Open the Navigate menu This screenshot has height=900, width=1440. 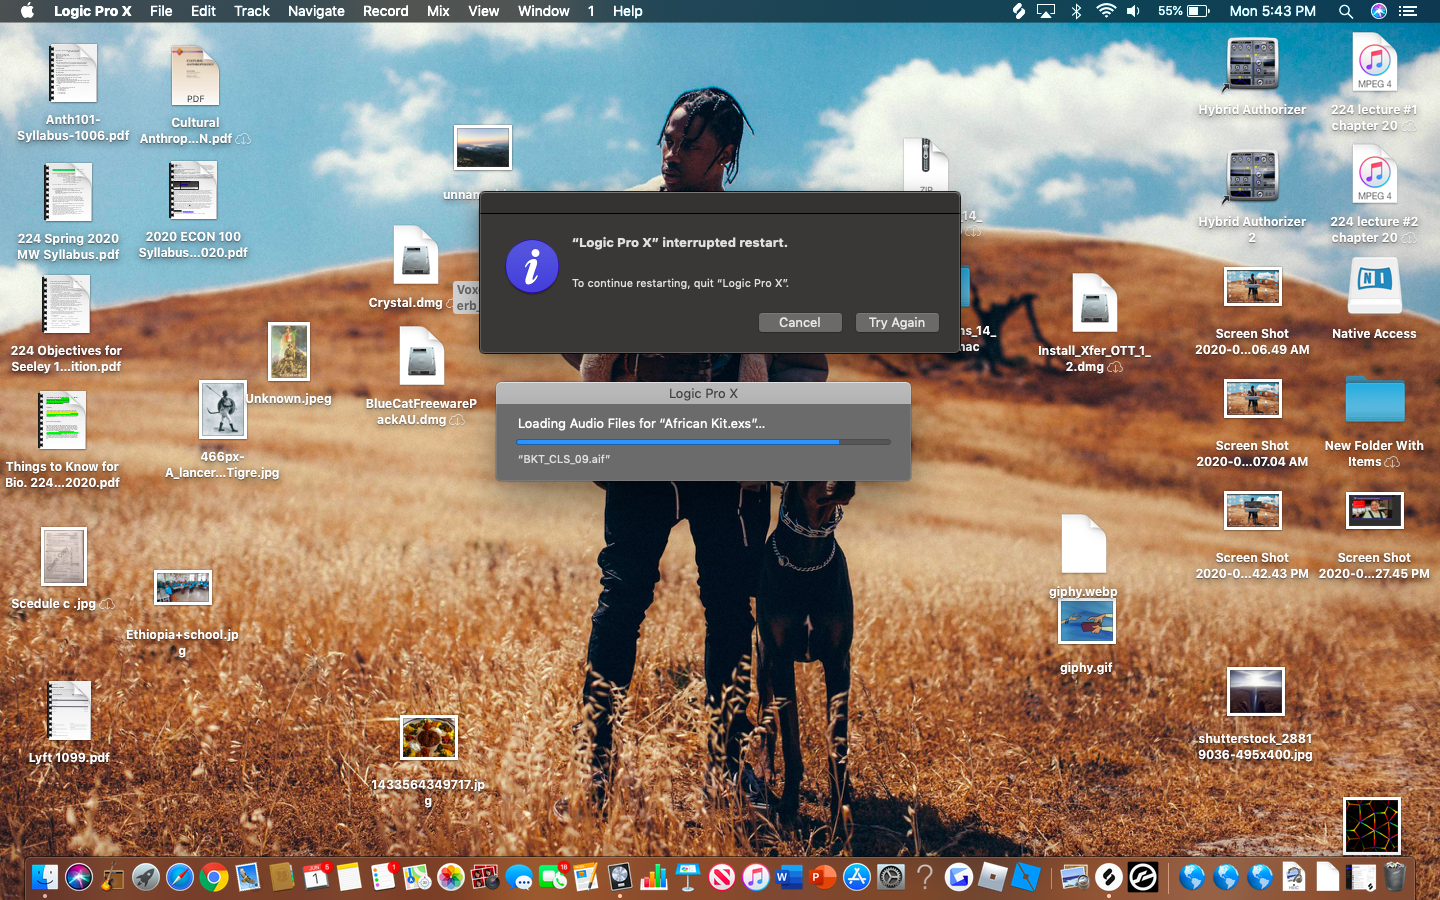pos(316,11)
